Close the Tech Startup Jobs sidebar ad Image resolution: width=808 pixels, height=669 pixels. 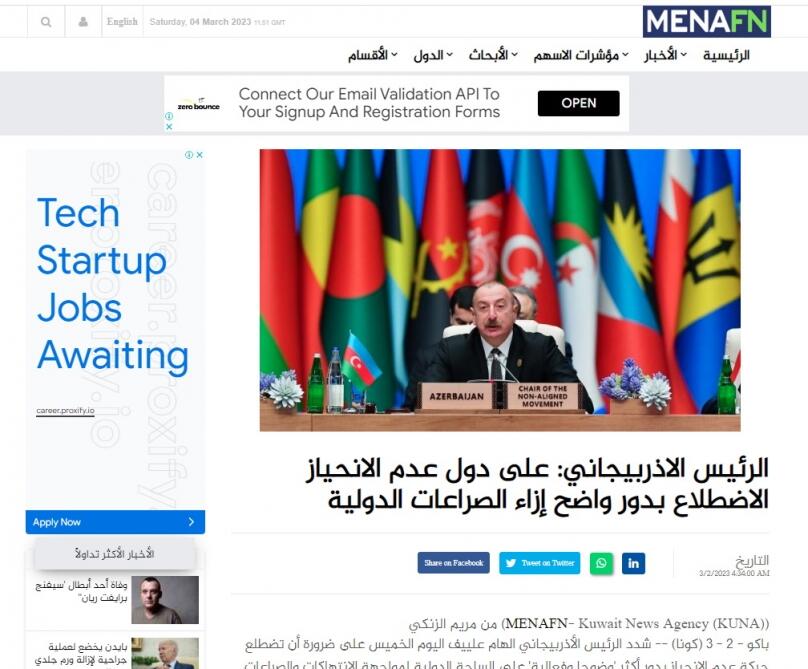coord(199,155)
